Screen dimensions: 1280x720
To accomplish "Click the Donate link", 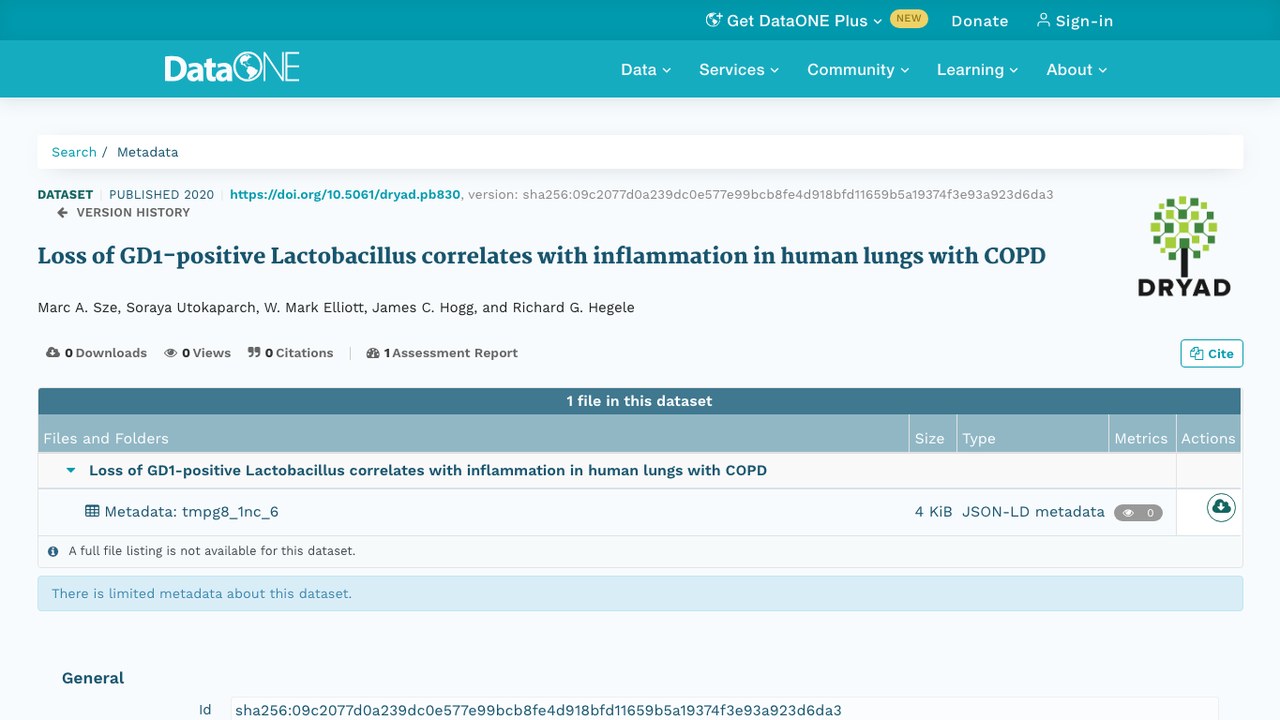I will pos(980,21).
